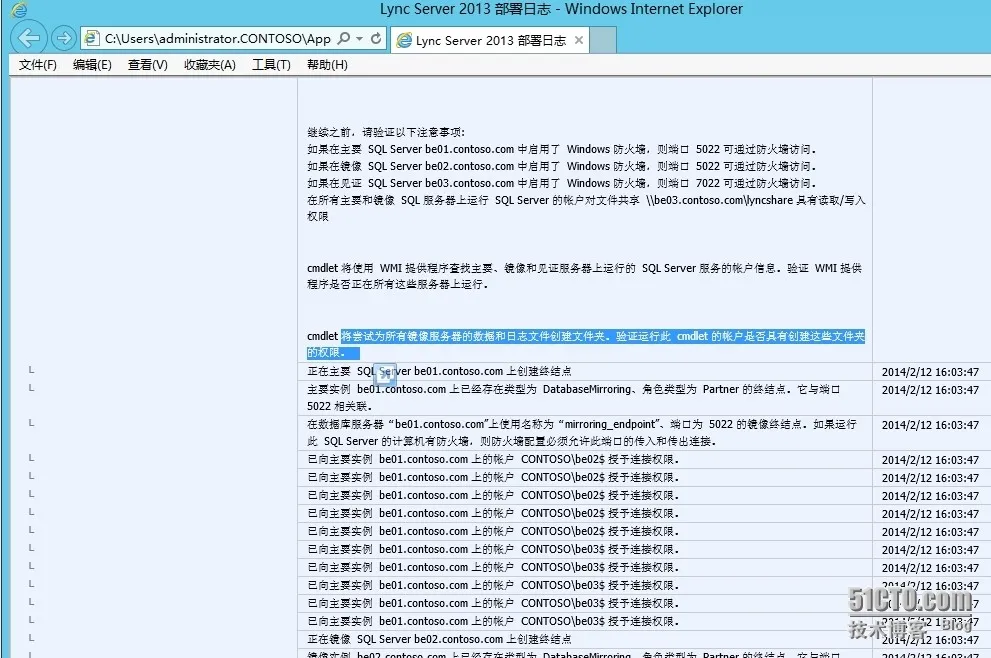Click the tree marker beside mirroring_endpoint row
Image resolution: width=991 pixels, height=658 pixels.
click(x=31, y=423)
